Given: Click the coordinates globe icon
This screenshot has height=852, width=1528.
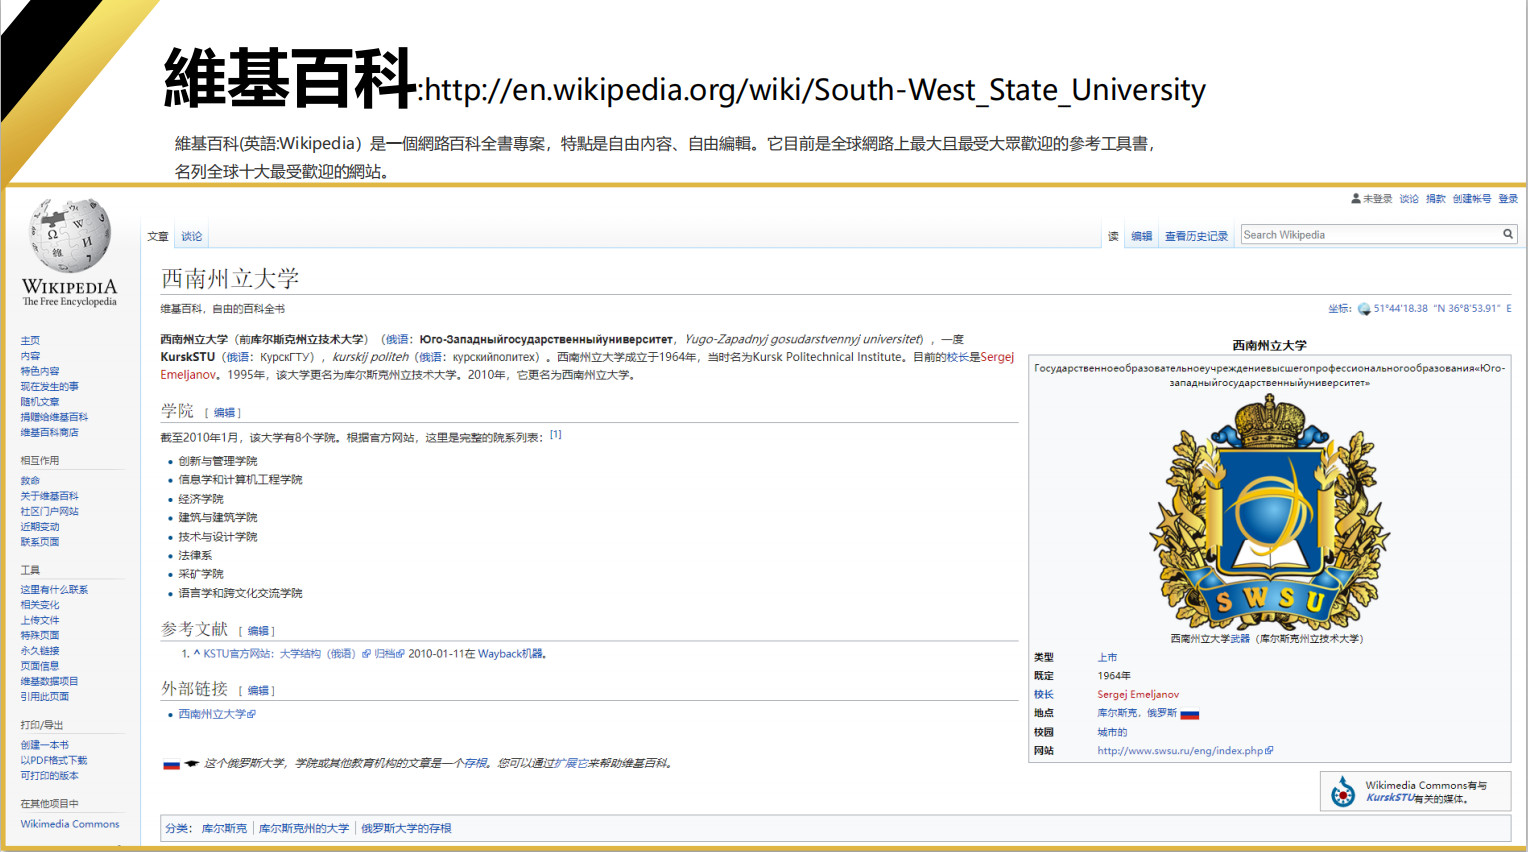Looking at the screenshot, I should click(x=1364, y=309).
